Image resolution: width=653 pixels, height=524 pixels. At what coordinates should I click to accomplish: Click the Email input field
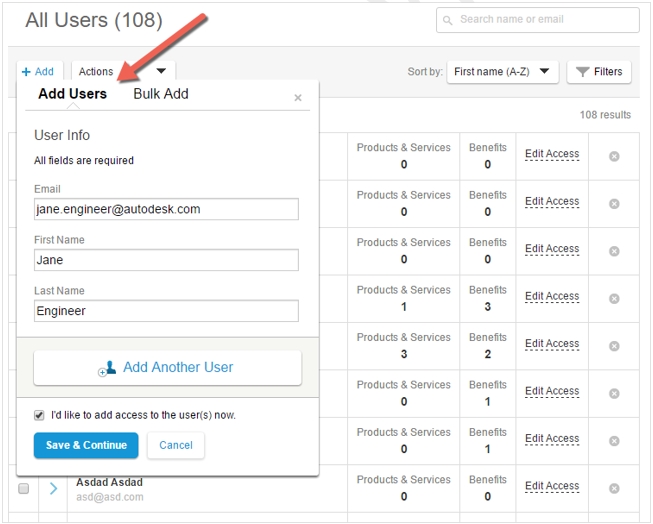click(166, 209)
